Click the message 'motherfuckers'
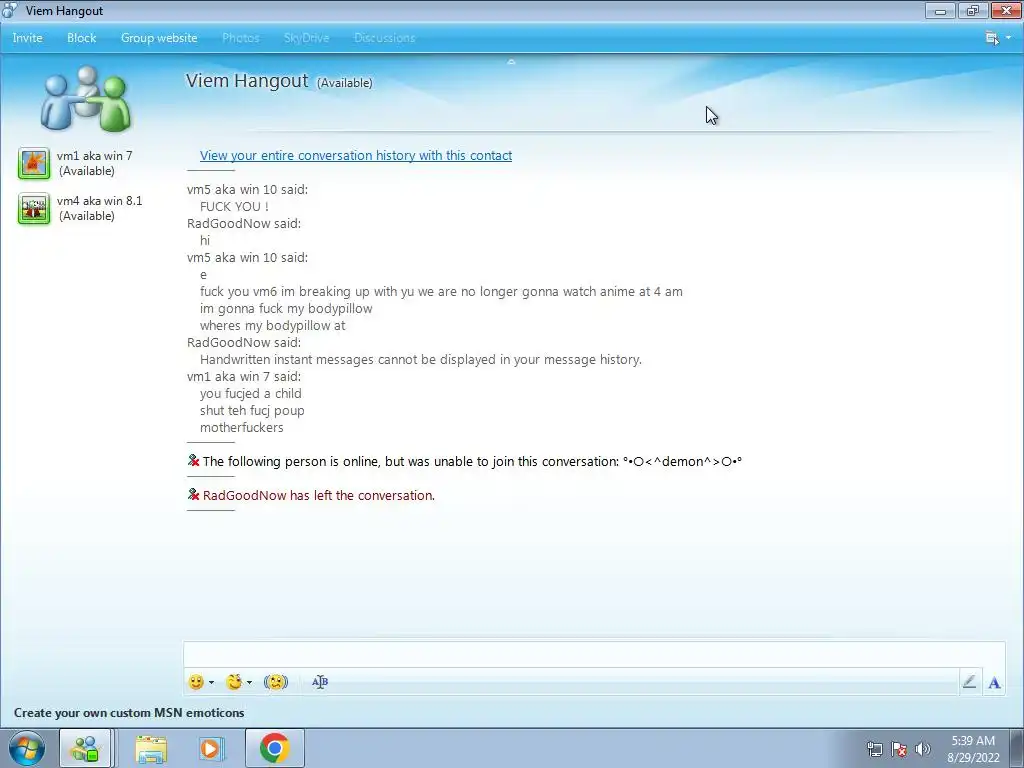 click(x=242, y=427)
